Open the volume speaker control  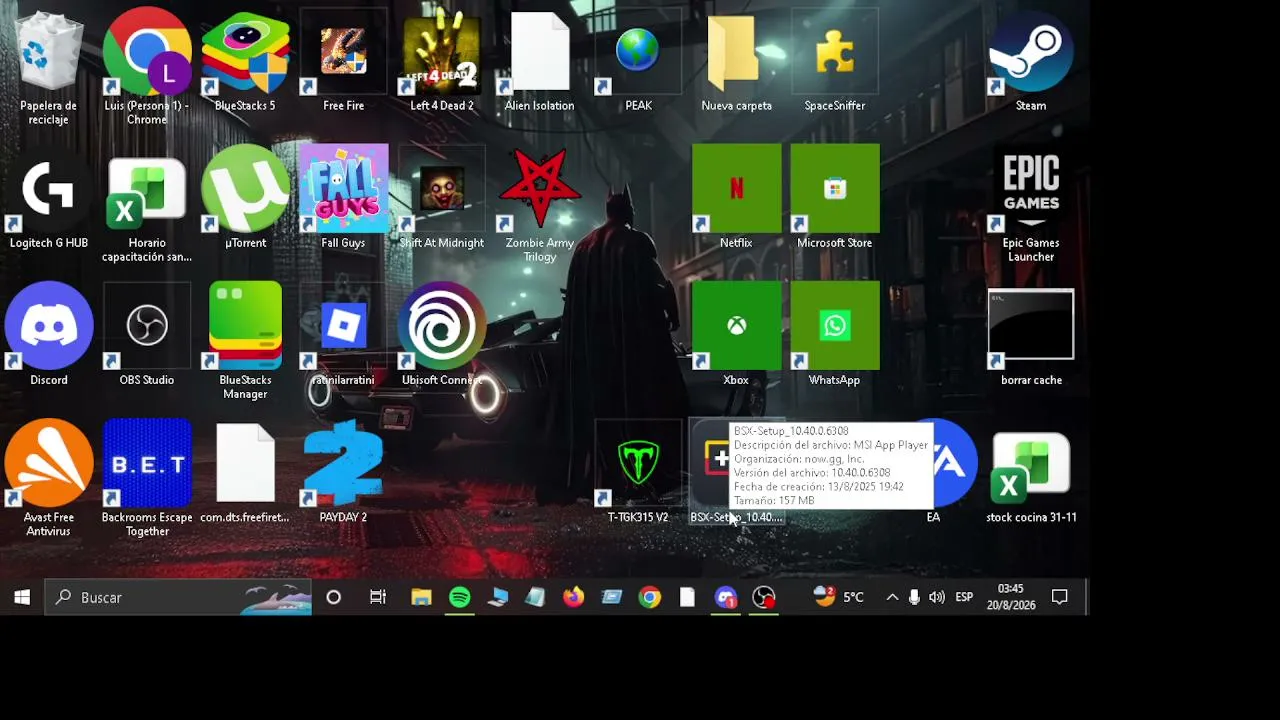pos(937,597)
